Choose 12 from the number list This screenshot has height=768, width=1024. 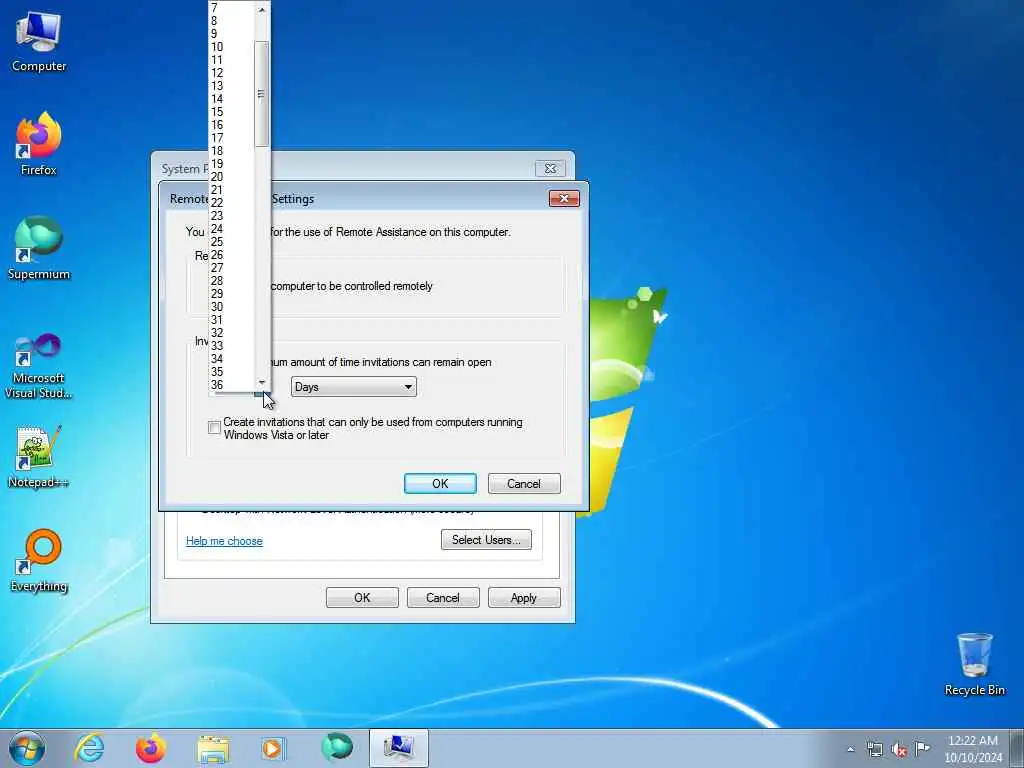point(231,73)
